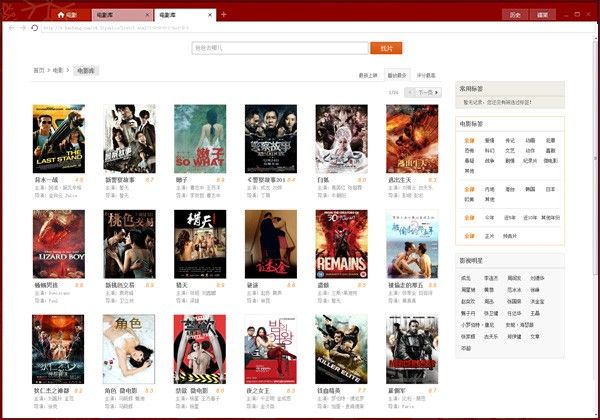
Task: Filter by the 科幻 genre tag
Action: pos(489,151)
